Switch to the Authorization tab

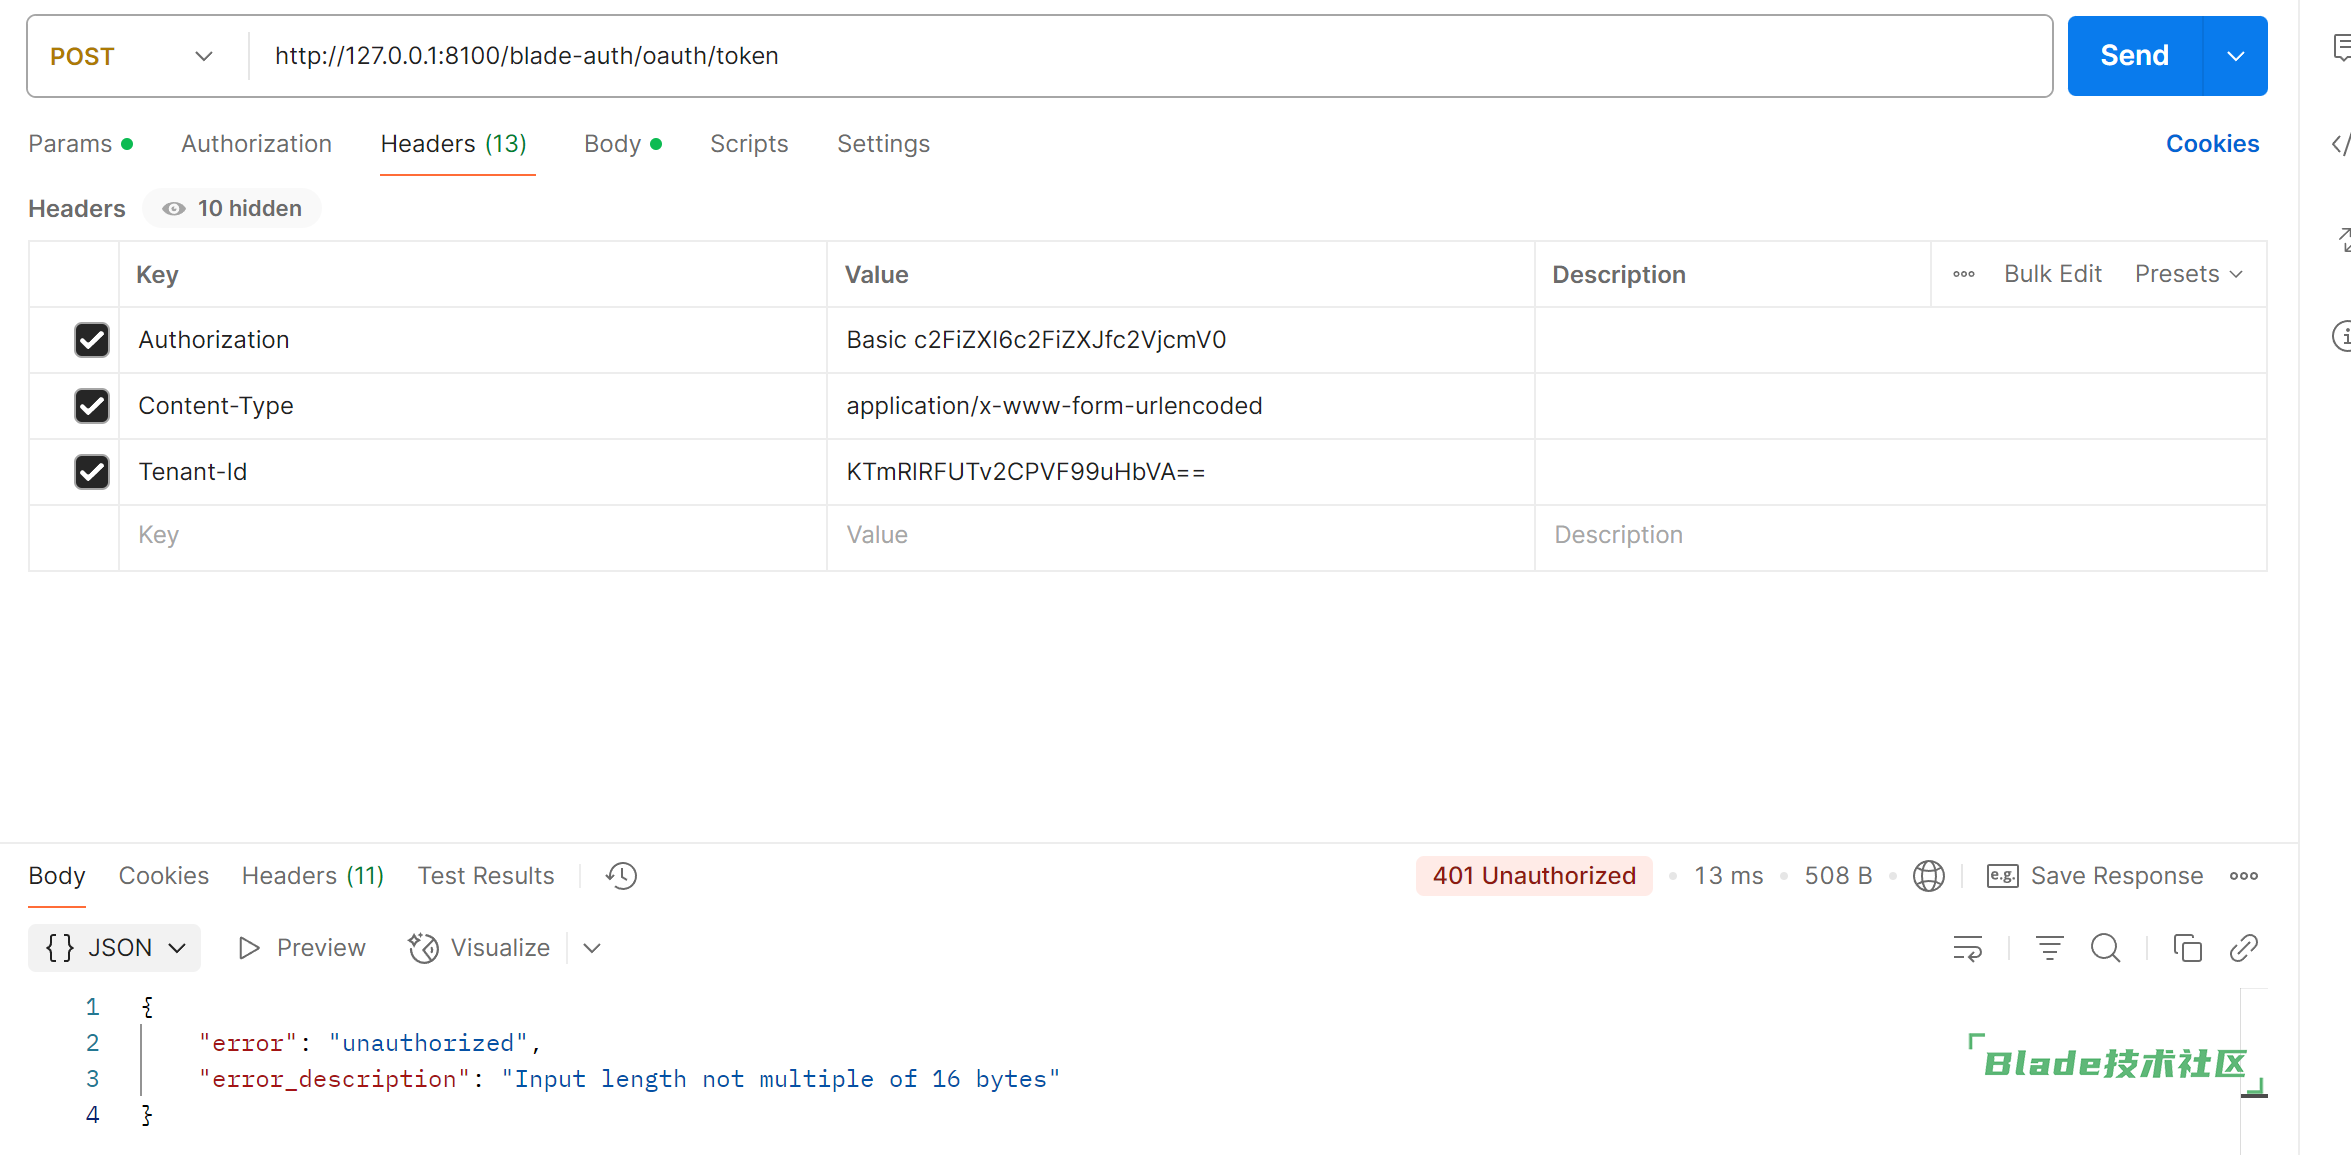pos(256,144)
